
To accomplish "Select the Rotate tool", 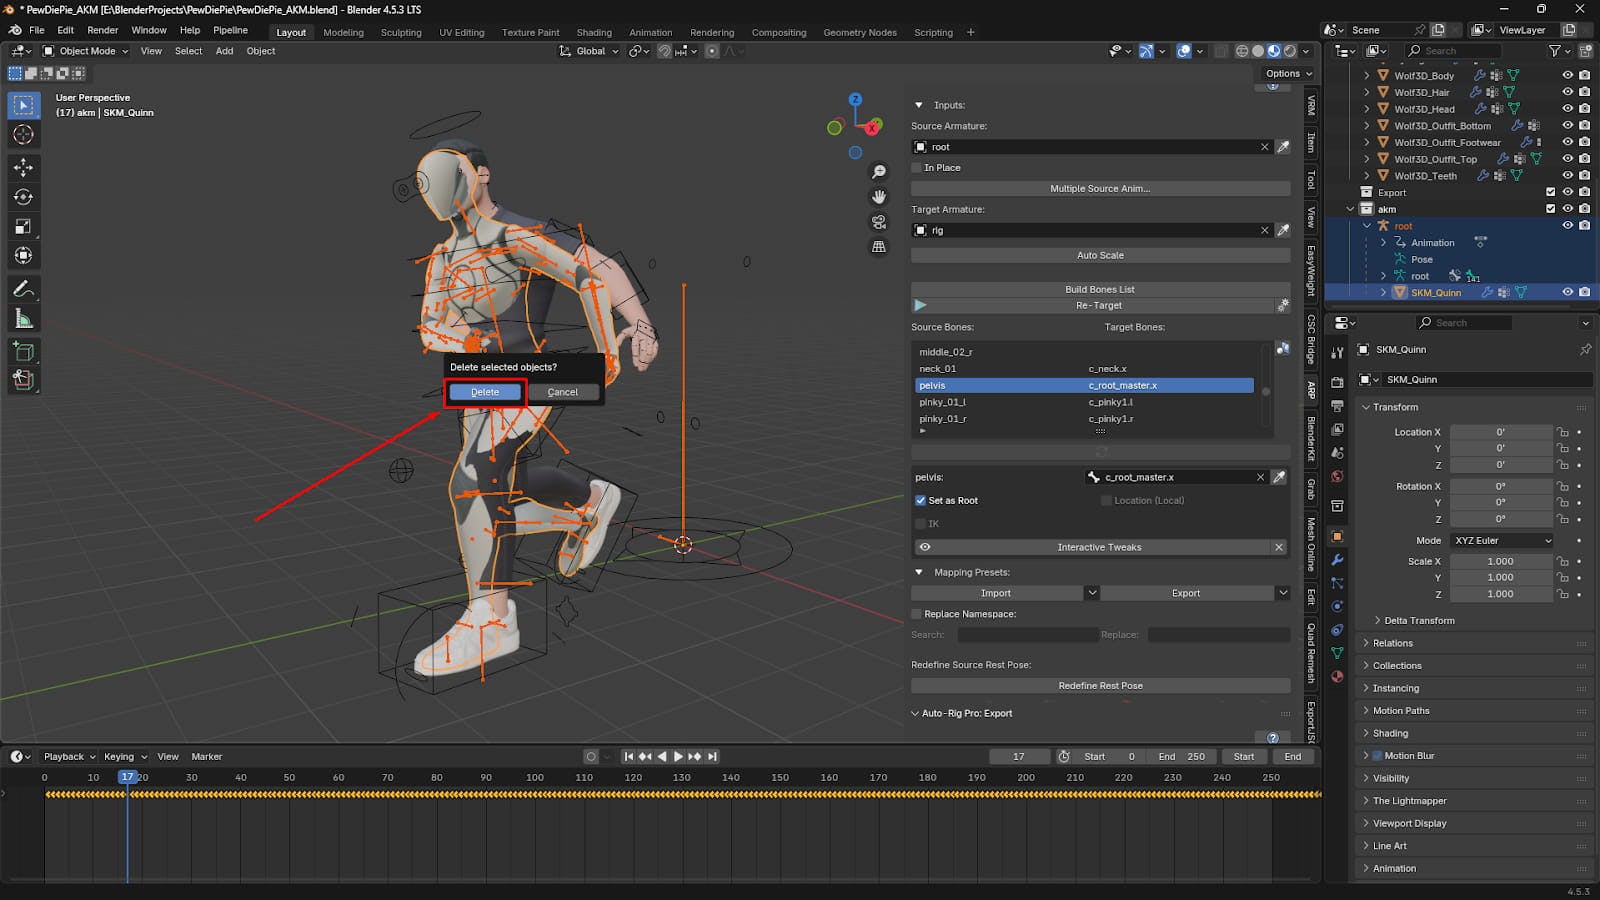I will 23,197.
